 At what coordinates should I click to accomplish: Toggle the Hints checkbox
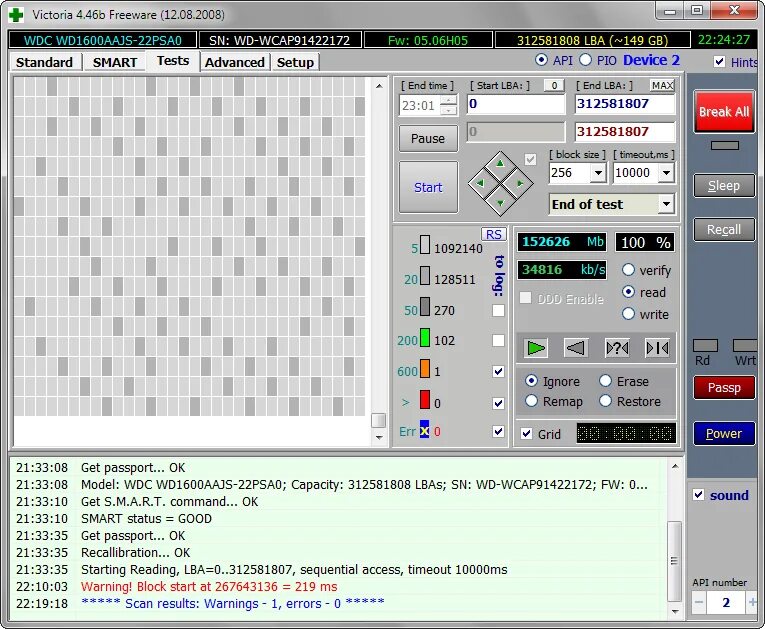[x=719, y=61]
